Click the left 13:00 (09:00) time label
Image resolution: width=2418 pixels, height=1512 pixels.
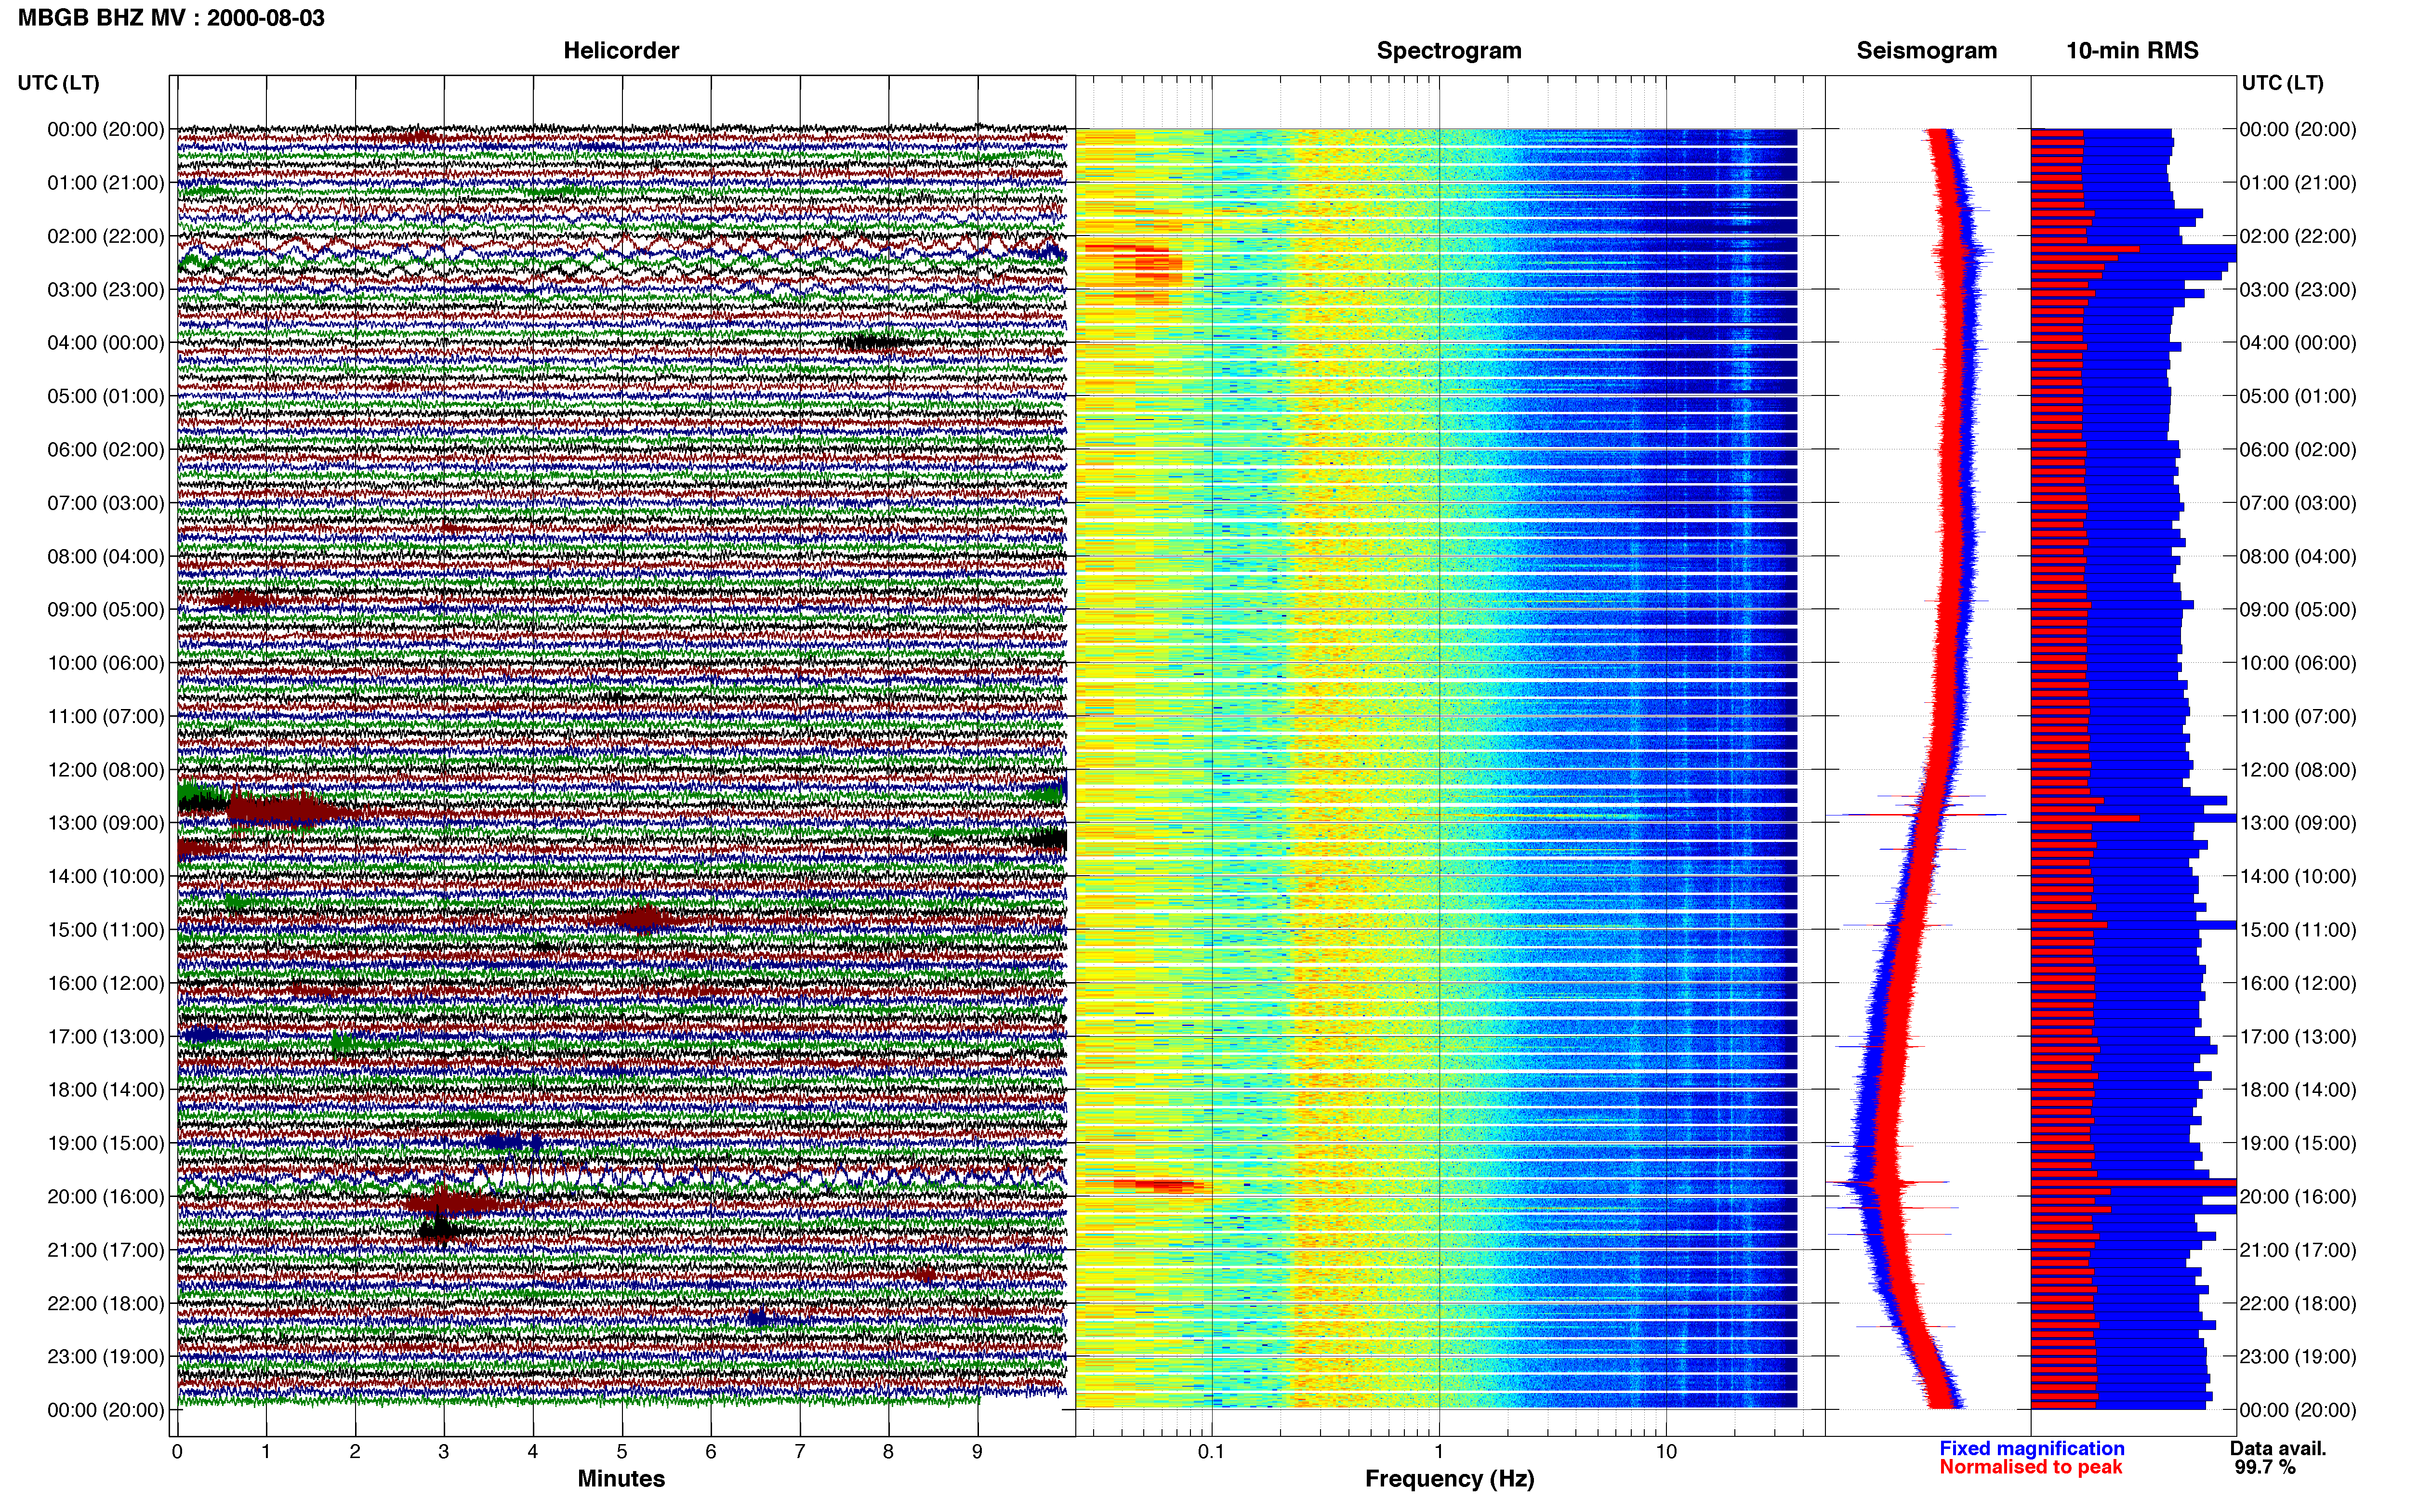[x=106, y=823]
